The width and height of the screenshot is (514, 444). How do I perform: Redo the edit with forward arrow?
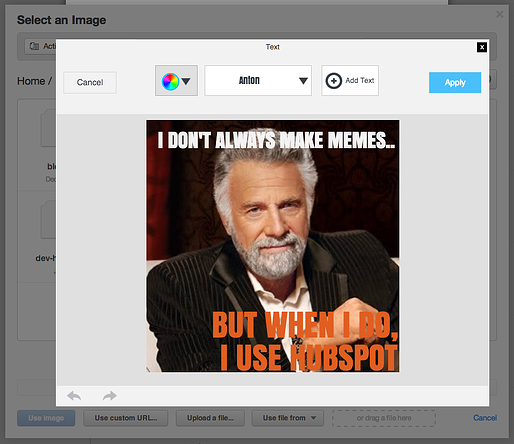point(110,396)
